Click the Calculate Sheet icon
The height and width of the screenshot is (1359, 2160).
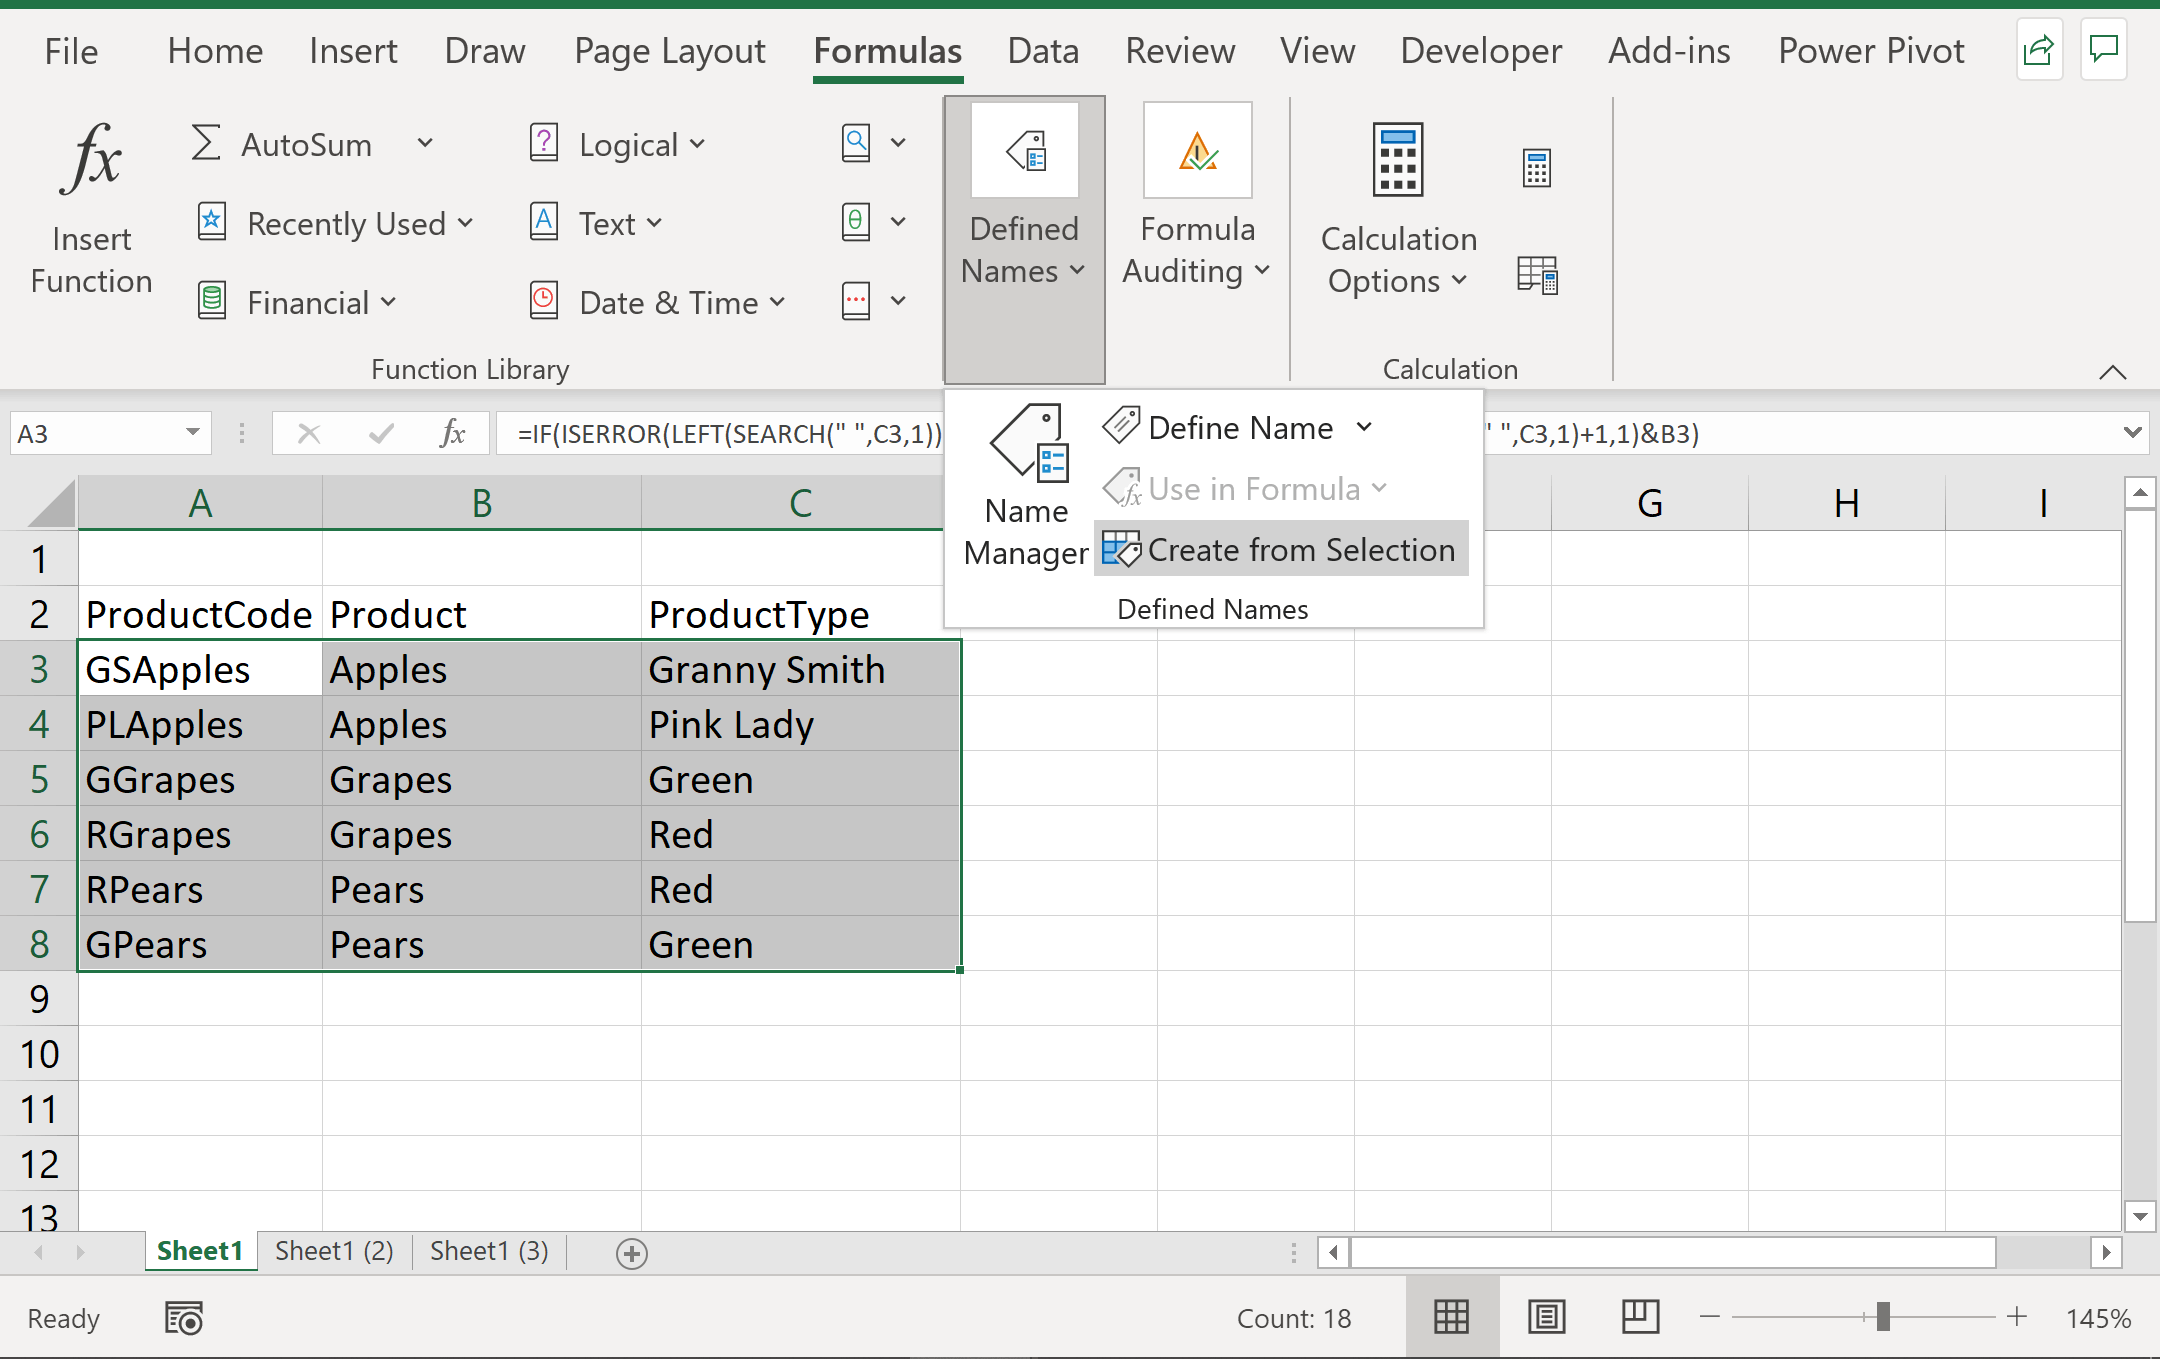click(1536, 275)
